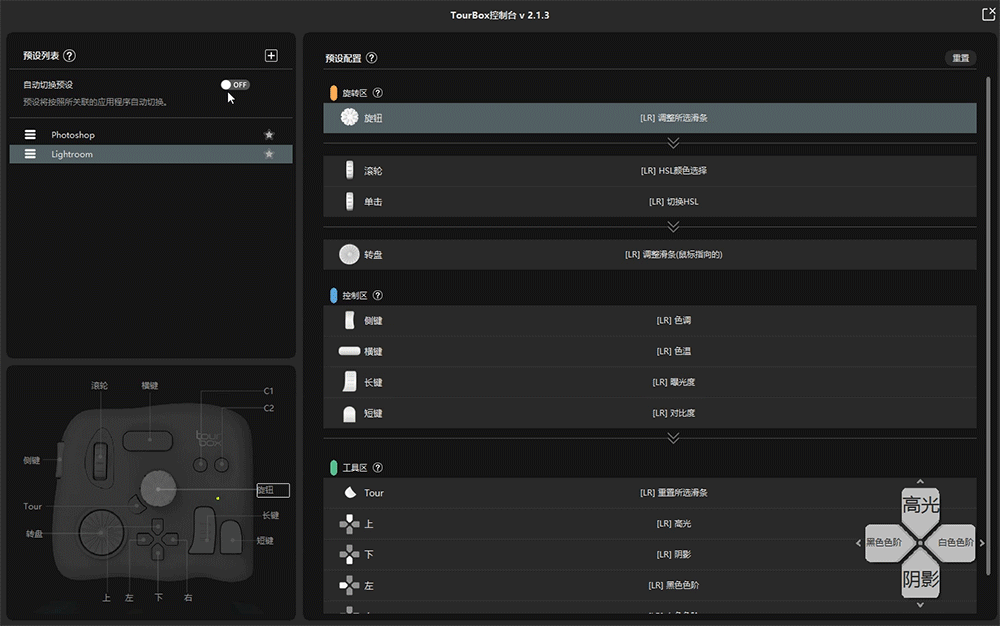
Task: Click the [LR] 曝光度 assignment
Action: click(673, 382)
